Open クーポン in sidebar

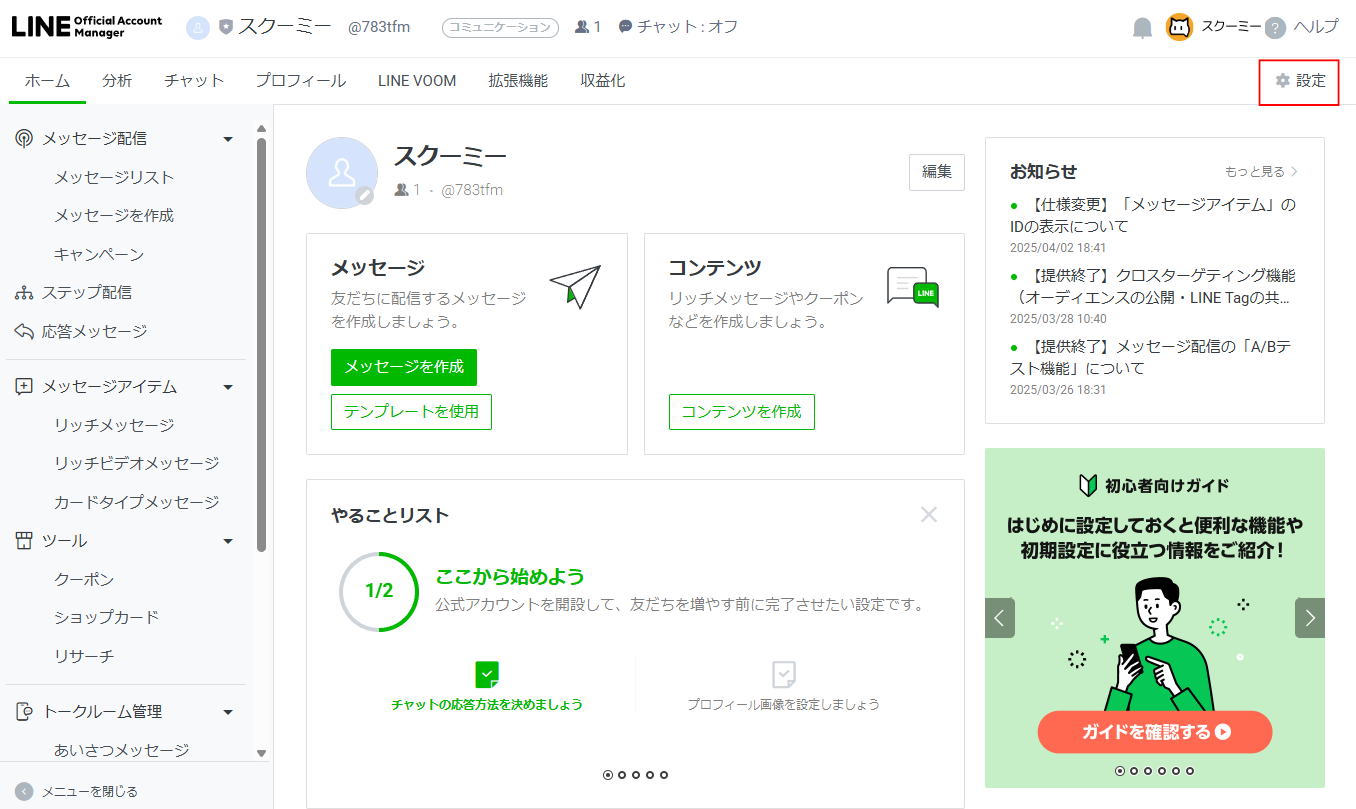84,579
